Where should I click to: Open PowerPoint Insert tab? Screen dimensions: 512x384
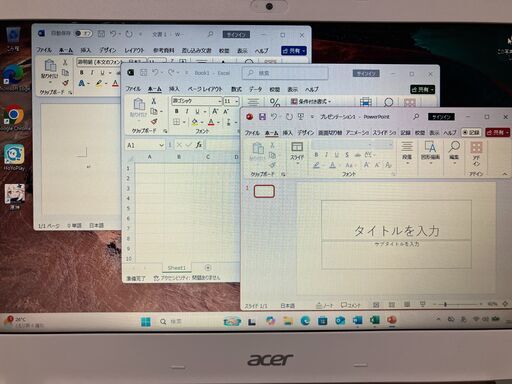click(x=287, y=133)
